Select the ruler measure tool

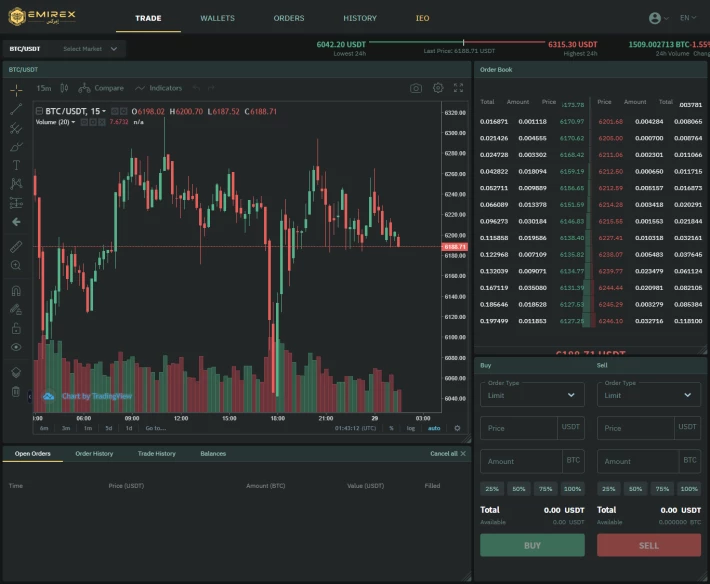click(x=16, y=247)
